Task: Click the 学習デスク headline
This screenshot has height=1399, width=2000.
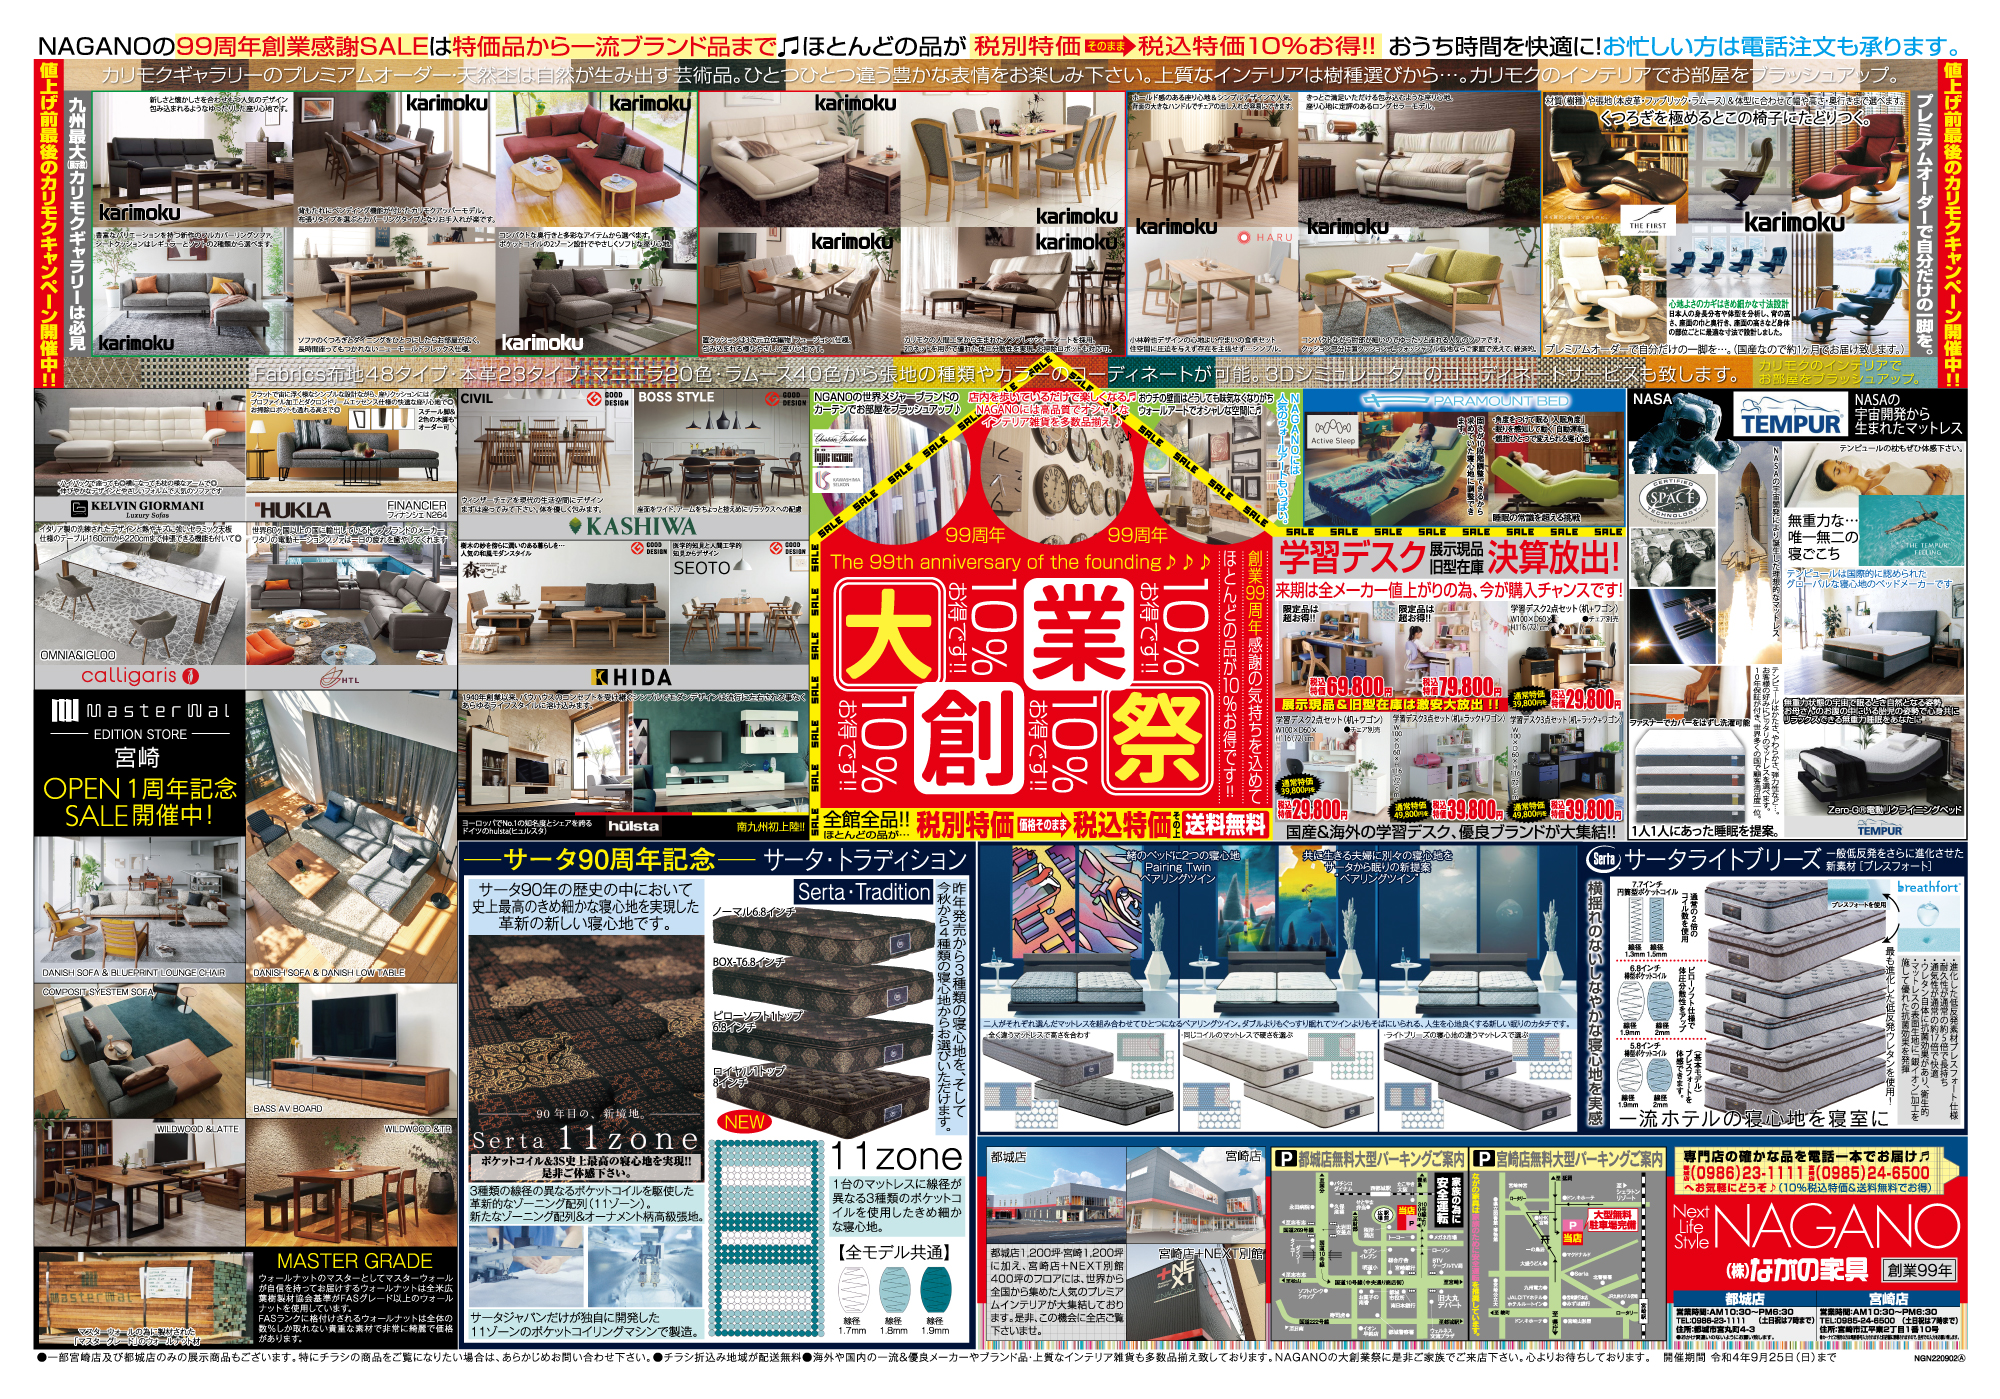Action: pyautogui.click(x=1351, y=557)
